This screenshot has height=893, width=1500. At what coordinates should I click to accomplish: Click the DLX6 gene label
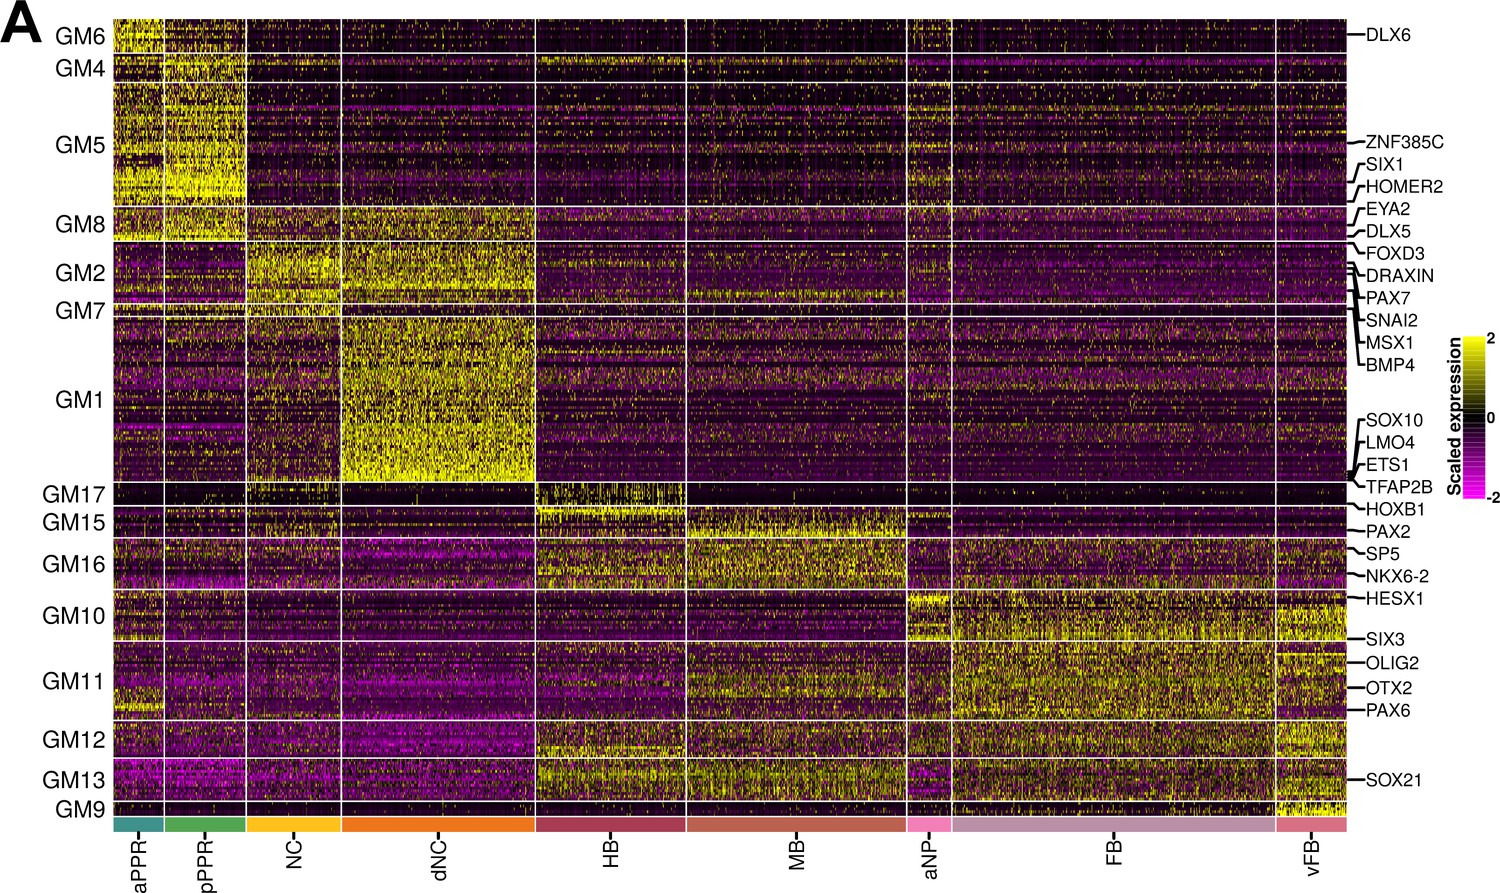(x=1388, y=35)
